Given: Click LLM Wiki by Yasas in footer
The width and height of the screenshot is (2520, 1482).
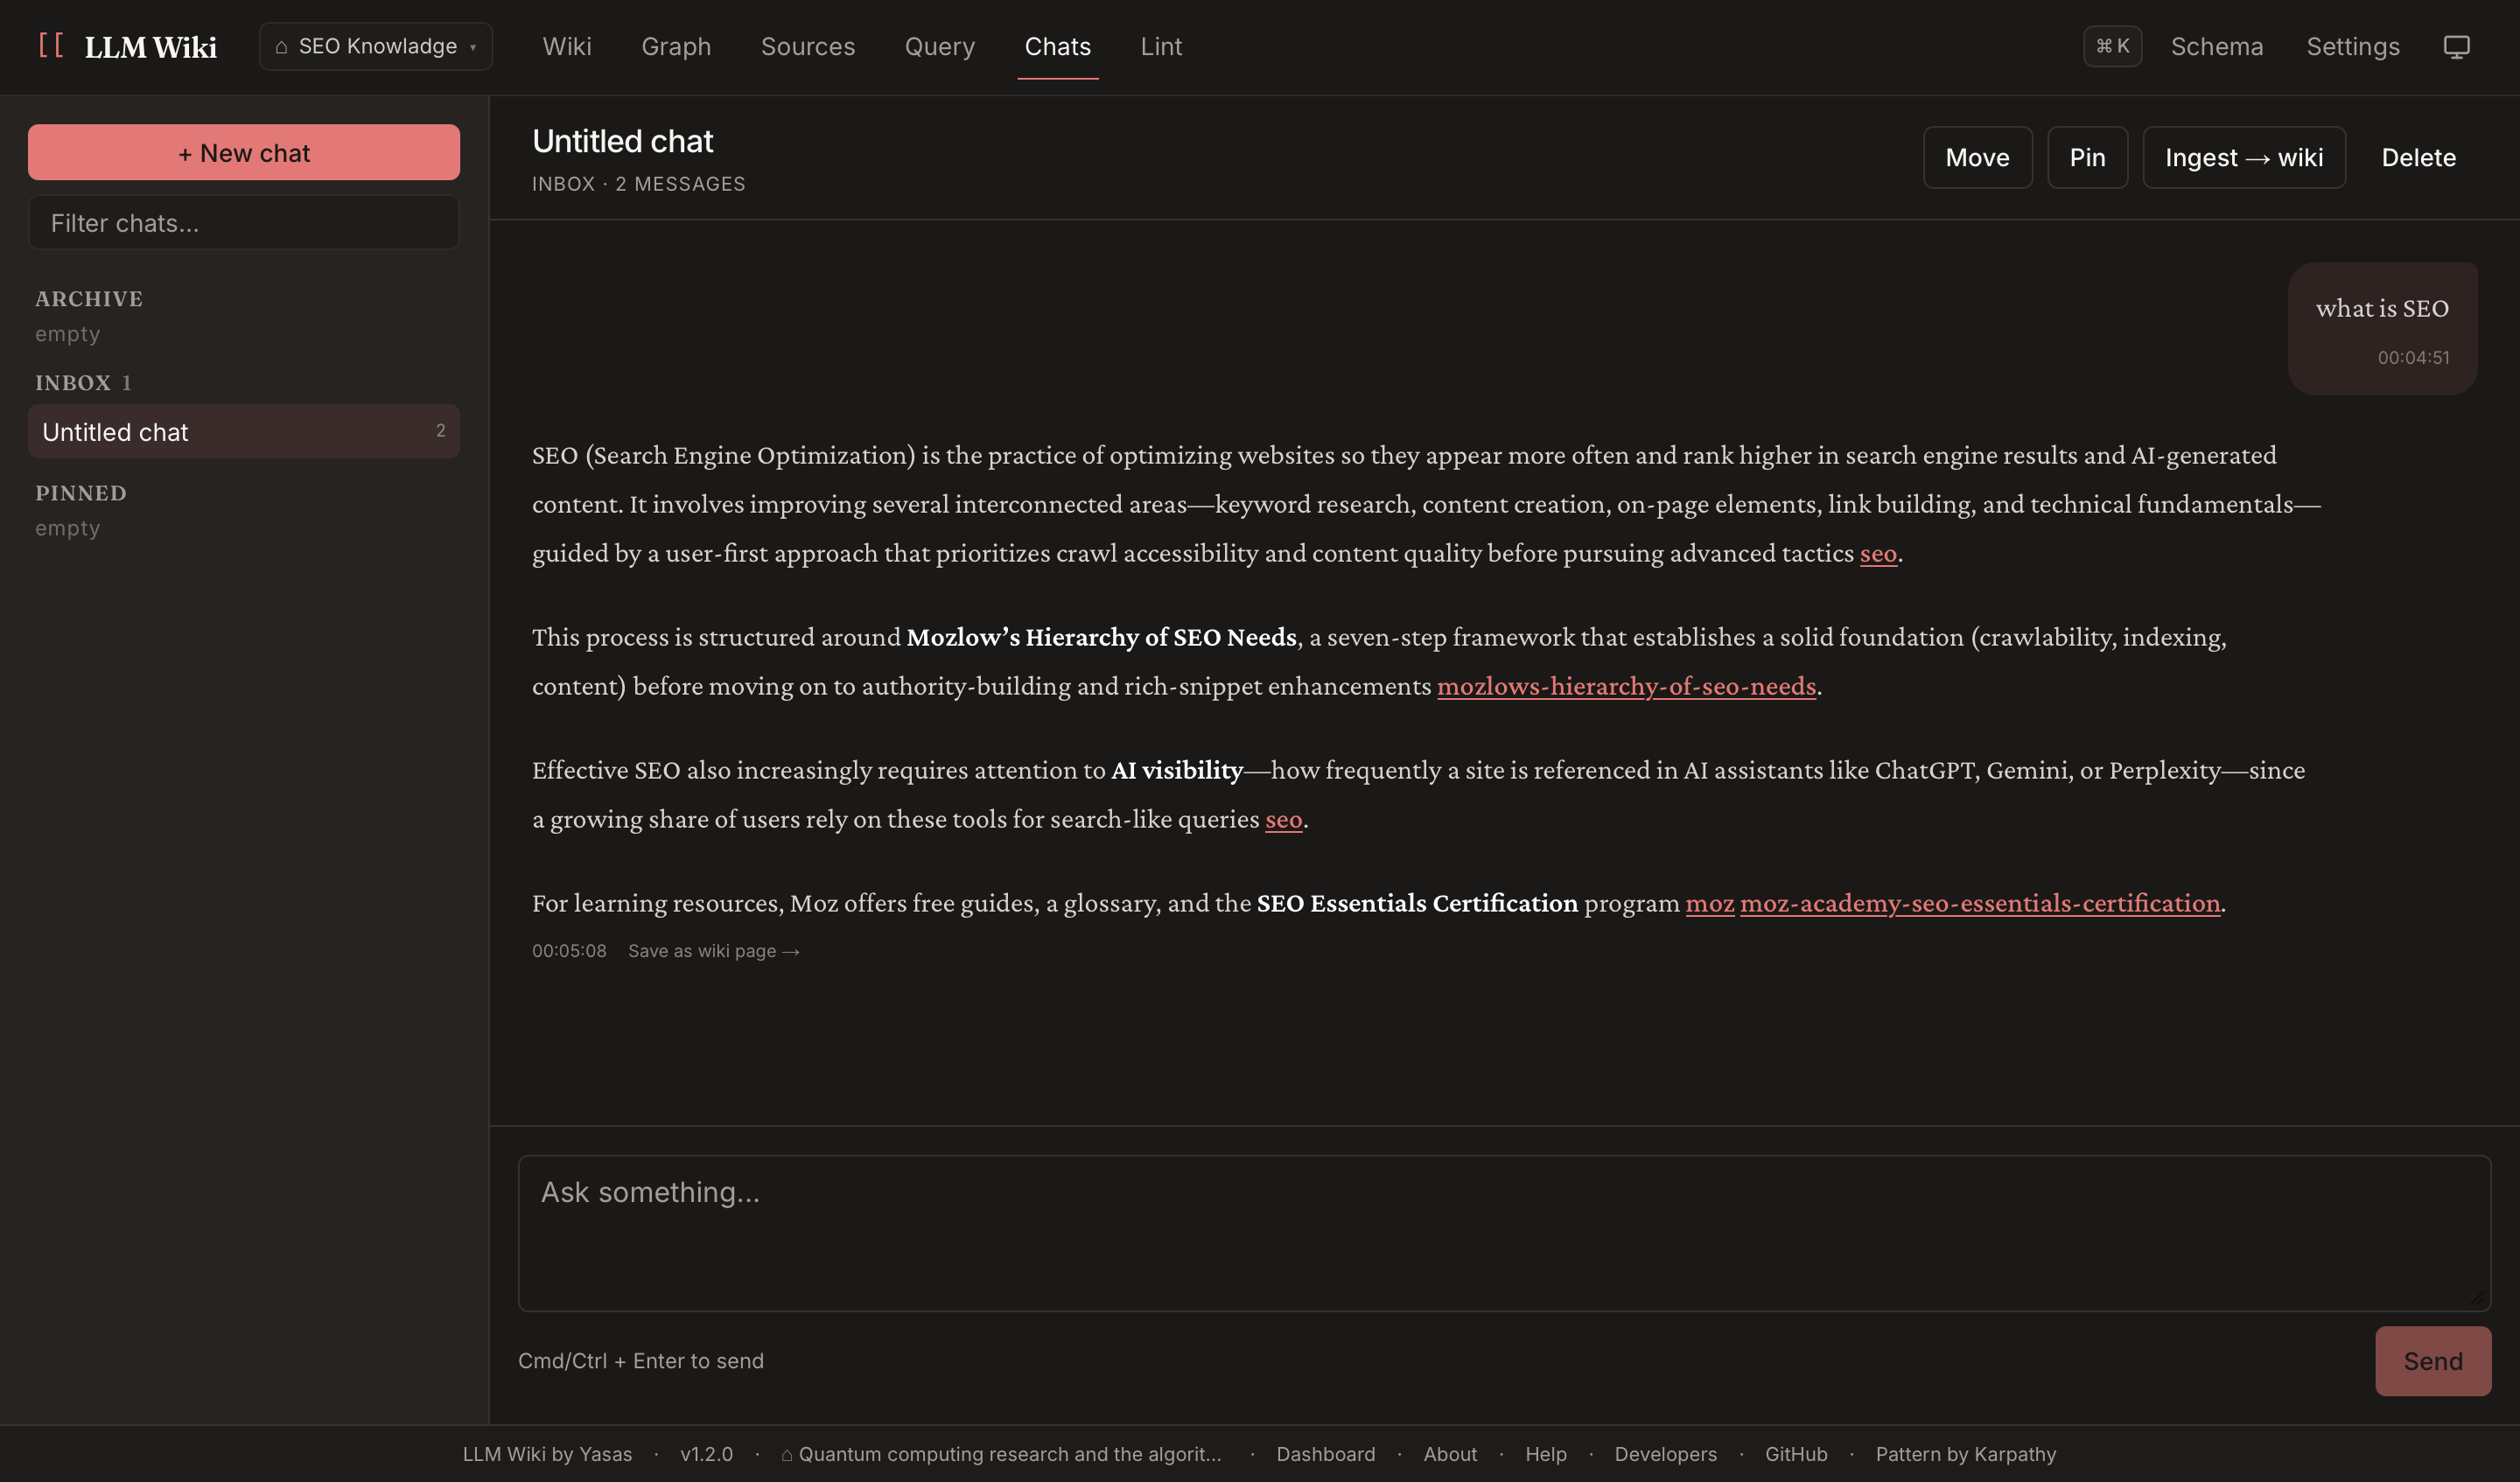Looking at the screenshot, I should [x=547, y=1454].
